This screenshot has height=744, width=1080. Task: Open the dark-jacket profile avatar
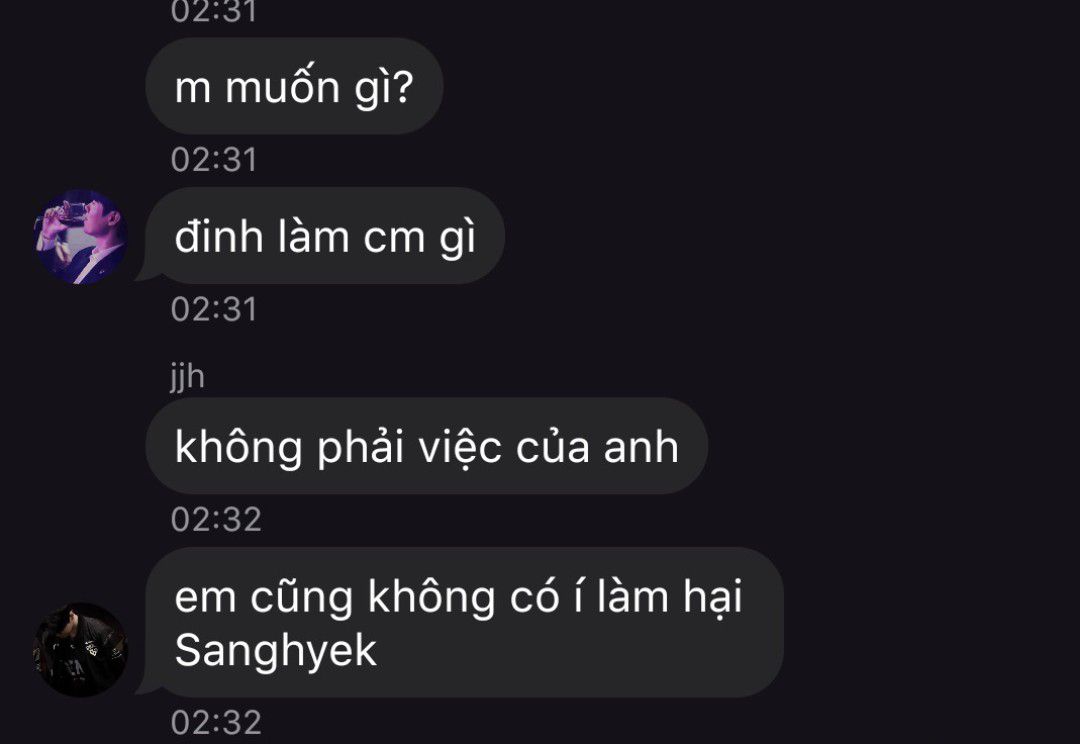tap(81, 650)
